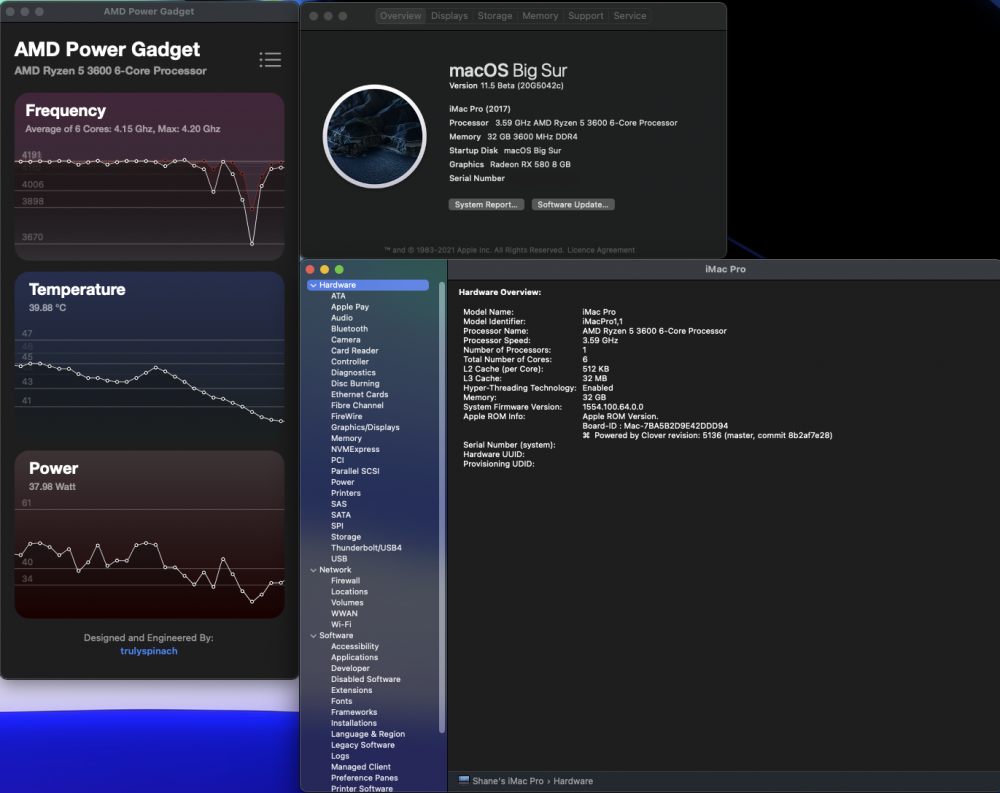Select PCI in the sidebar
This screenshot has width=1000, height=793.
(x=337, y=460)
